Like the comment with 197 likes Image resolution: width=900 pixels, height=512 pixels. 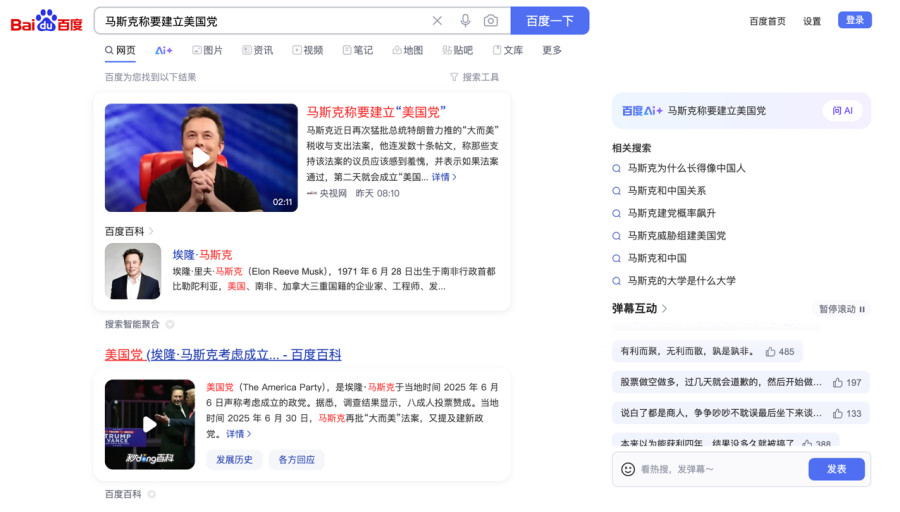click(837, 382)
